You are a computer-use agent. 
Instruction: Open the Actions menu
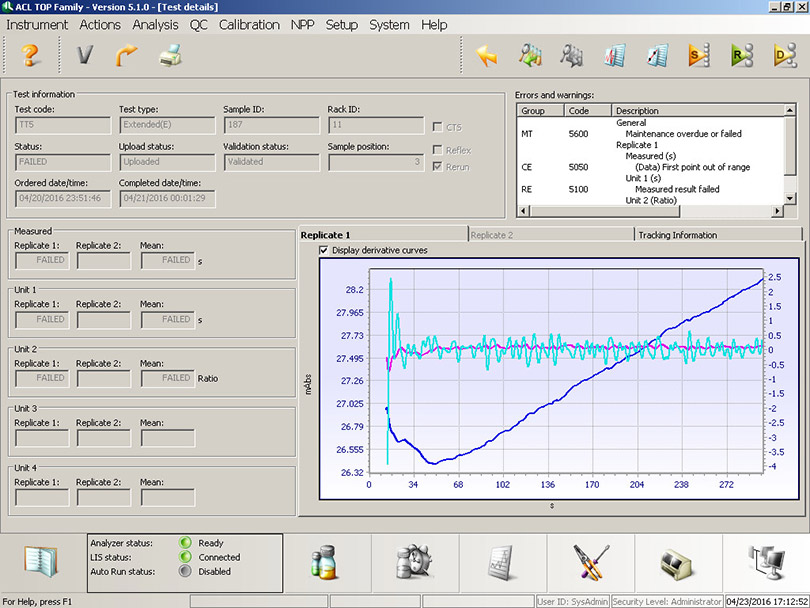[x=100, y=25]
